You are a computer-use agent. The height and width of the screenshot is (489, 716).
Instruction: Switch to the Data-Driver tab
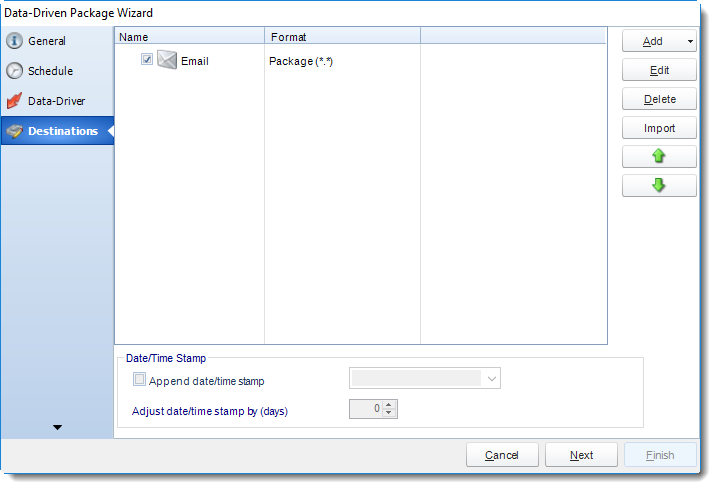(57, 101)
